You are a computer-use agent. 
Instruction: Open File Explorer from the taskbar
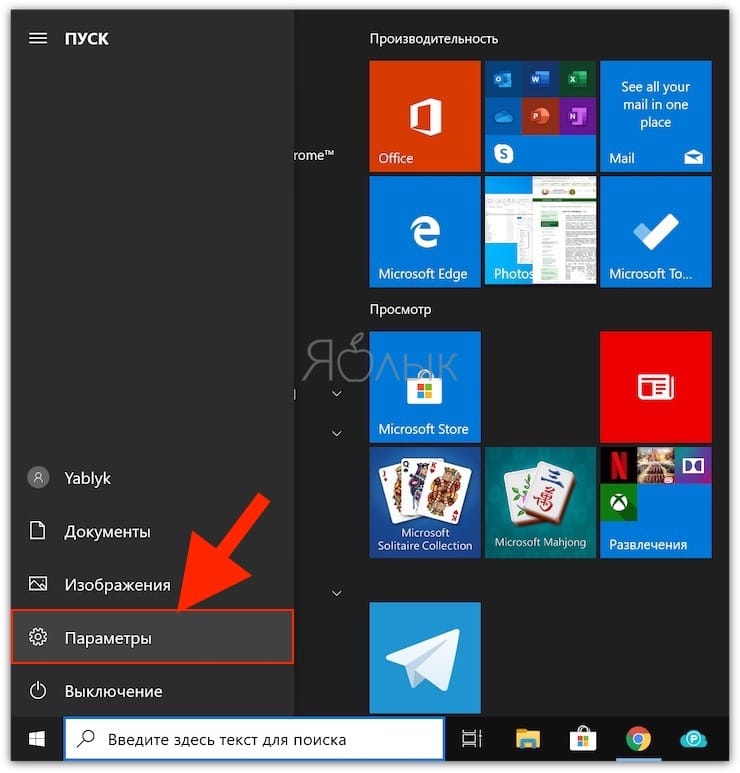point(528,739)
